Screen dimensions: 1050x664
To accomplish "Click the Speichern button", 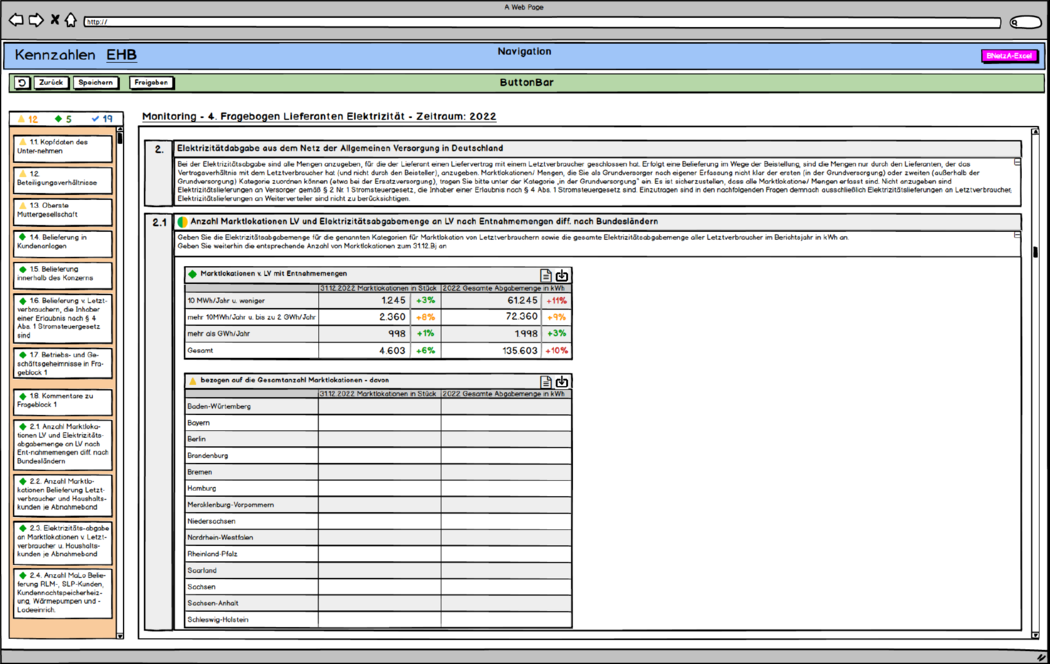I will [95, 82].
